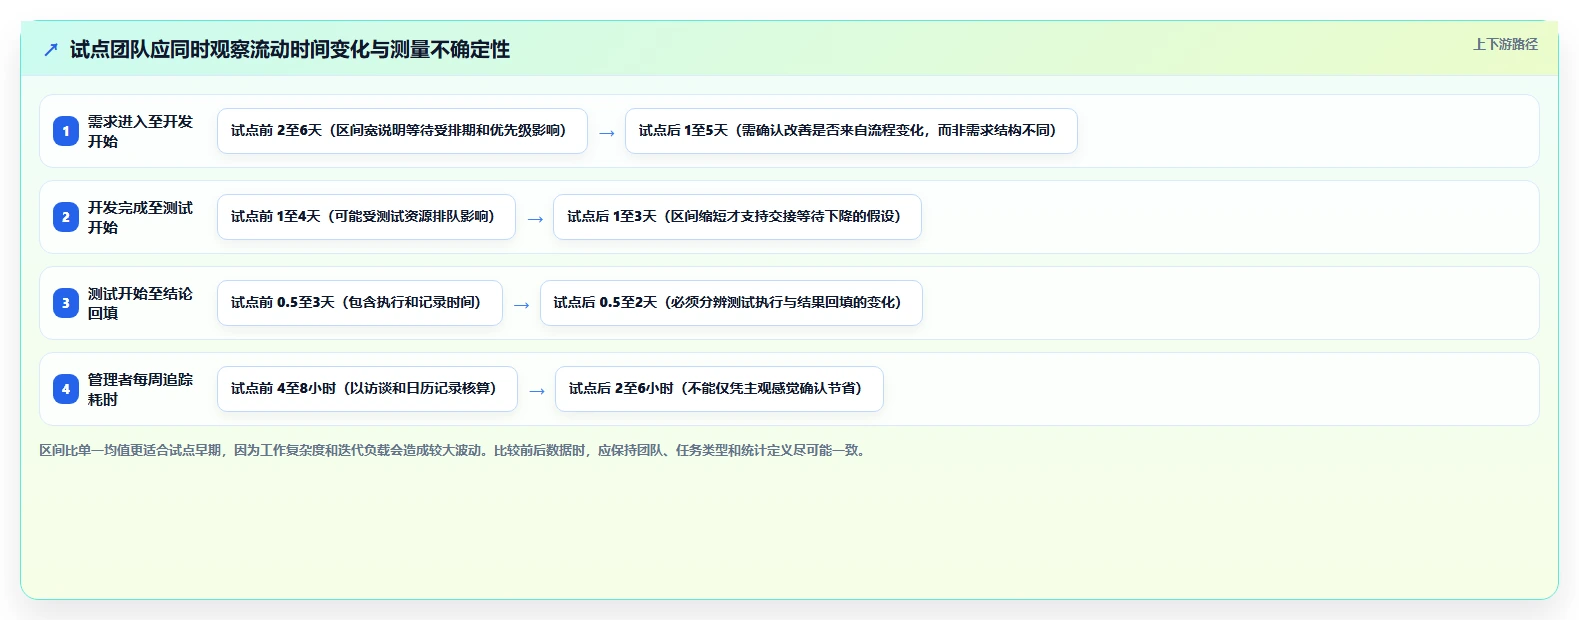
Task: Click the heading 试点团队应同时观察流动时间变化与测量不确定性
Action: 290,50
